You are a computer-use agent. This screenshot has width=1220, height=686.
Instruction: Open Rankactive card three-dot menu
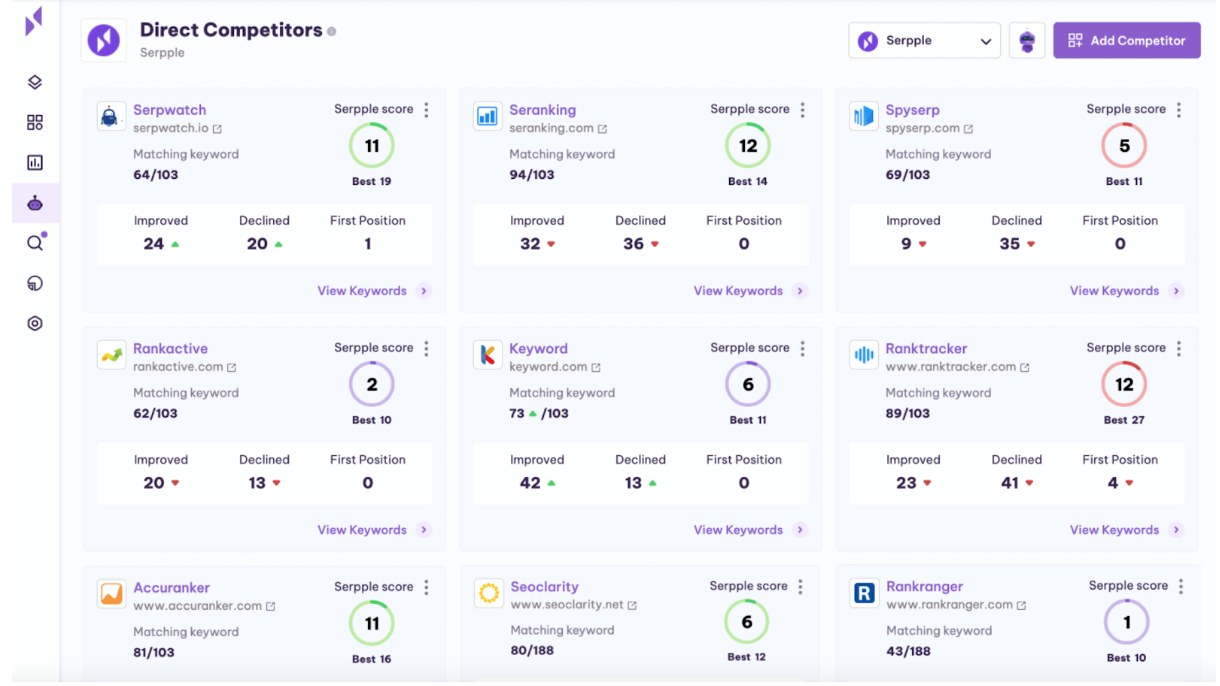(427, 349)
